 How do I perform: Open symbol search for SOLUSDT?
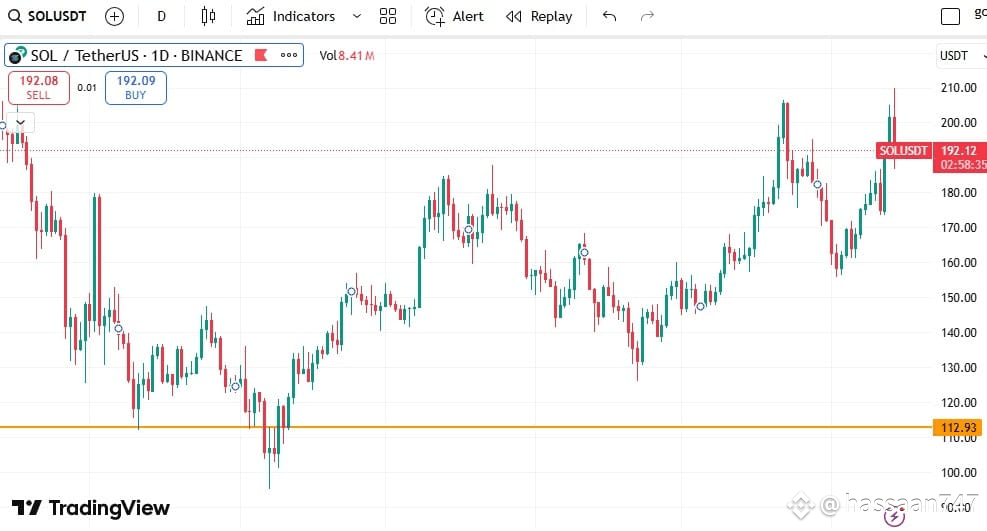[x=47, y=16]
